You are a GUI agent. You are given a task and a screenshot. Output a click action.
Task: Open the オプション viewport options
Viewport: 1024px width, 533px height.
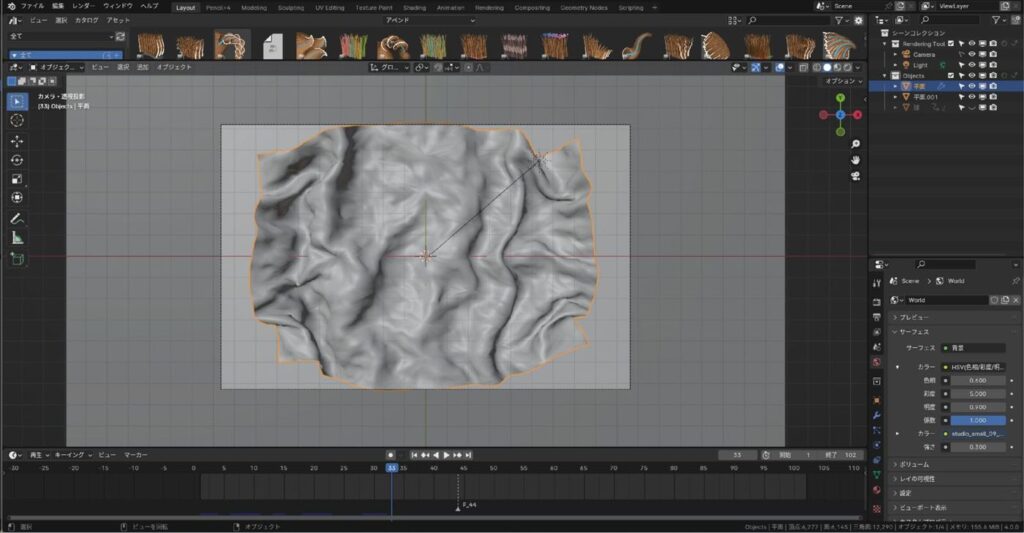click(x=843, y=81)
